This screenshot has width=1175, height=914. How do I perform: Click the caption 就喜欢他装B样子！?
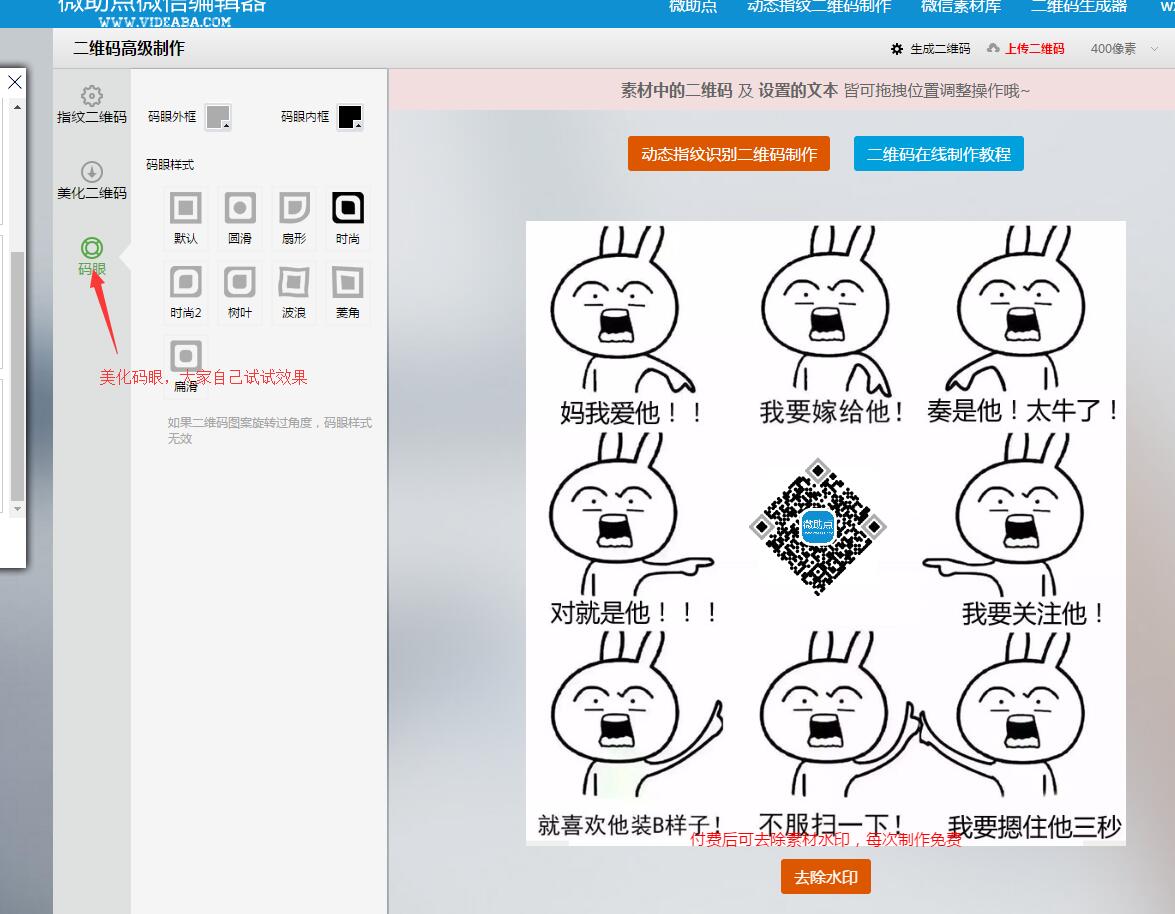tap(630, 825)
